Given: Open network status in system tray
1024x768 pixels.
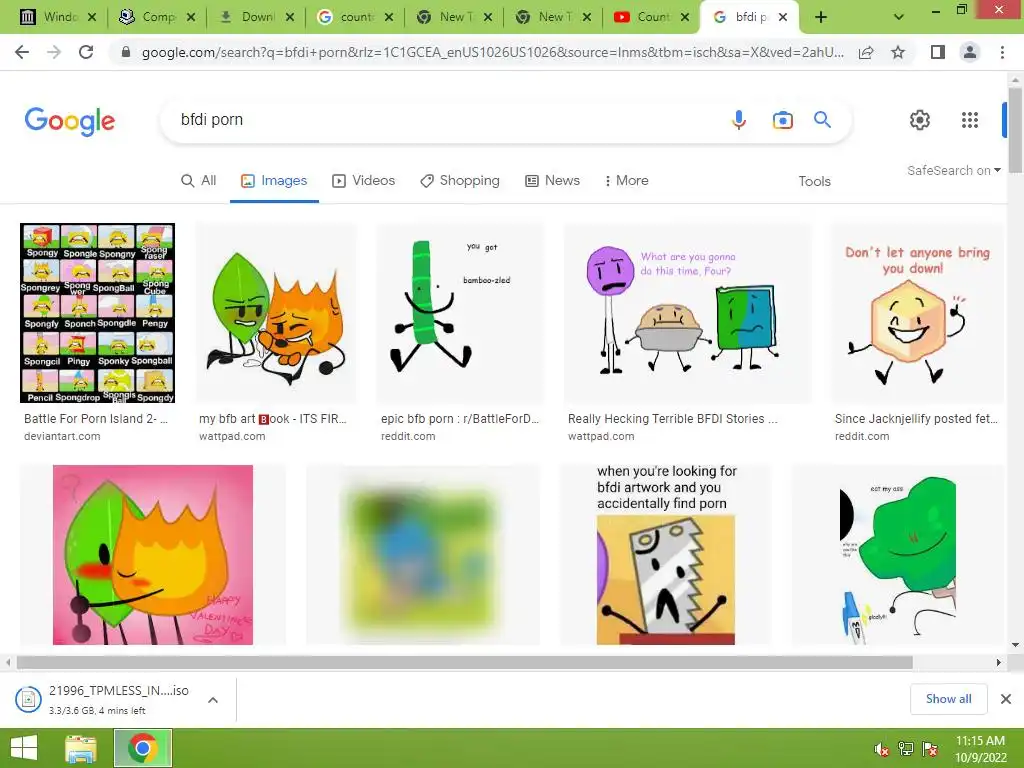Looking at the screenshot, I should (906, 749).
